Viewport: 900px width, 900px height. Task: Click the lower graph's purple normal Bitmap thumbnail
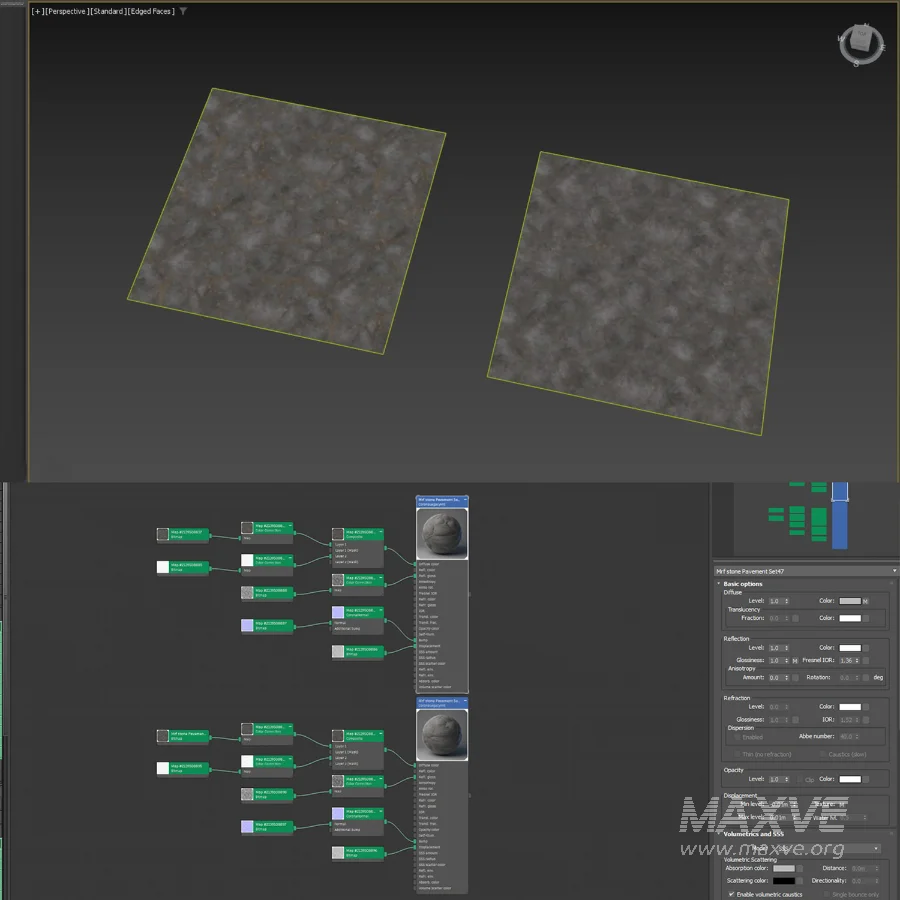(247, 827)
